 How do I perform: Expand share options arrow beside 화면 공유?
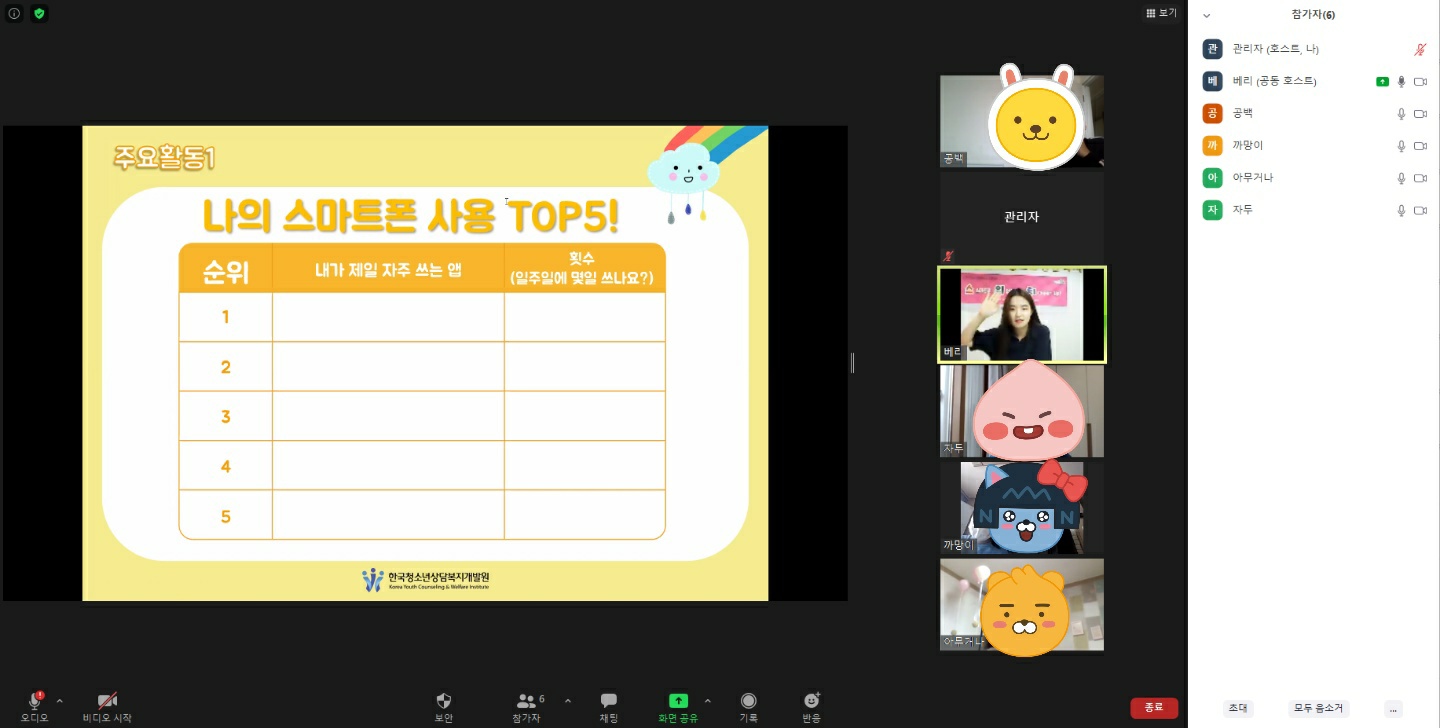(x=708, y=701)
